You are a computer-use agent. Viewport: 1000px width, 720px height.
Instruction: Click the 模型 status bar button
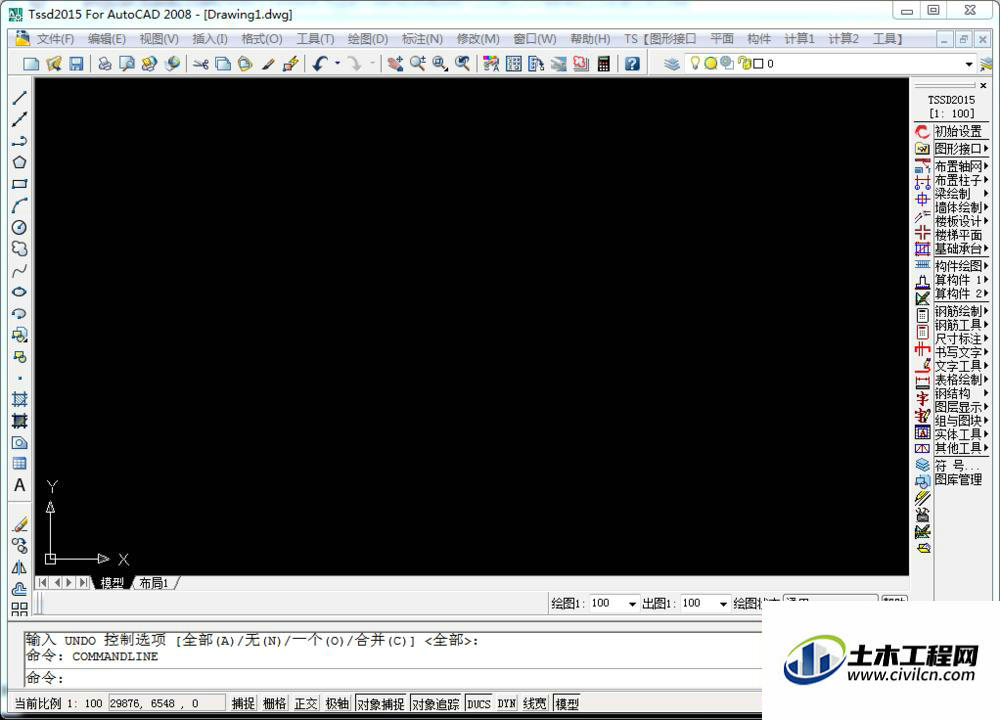click(x=567, y=703)
